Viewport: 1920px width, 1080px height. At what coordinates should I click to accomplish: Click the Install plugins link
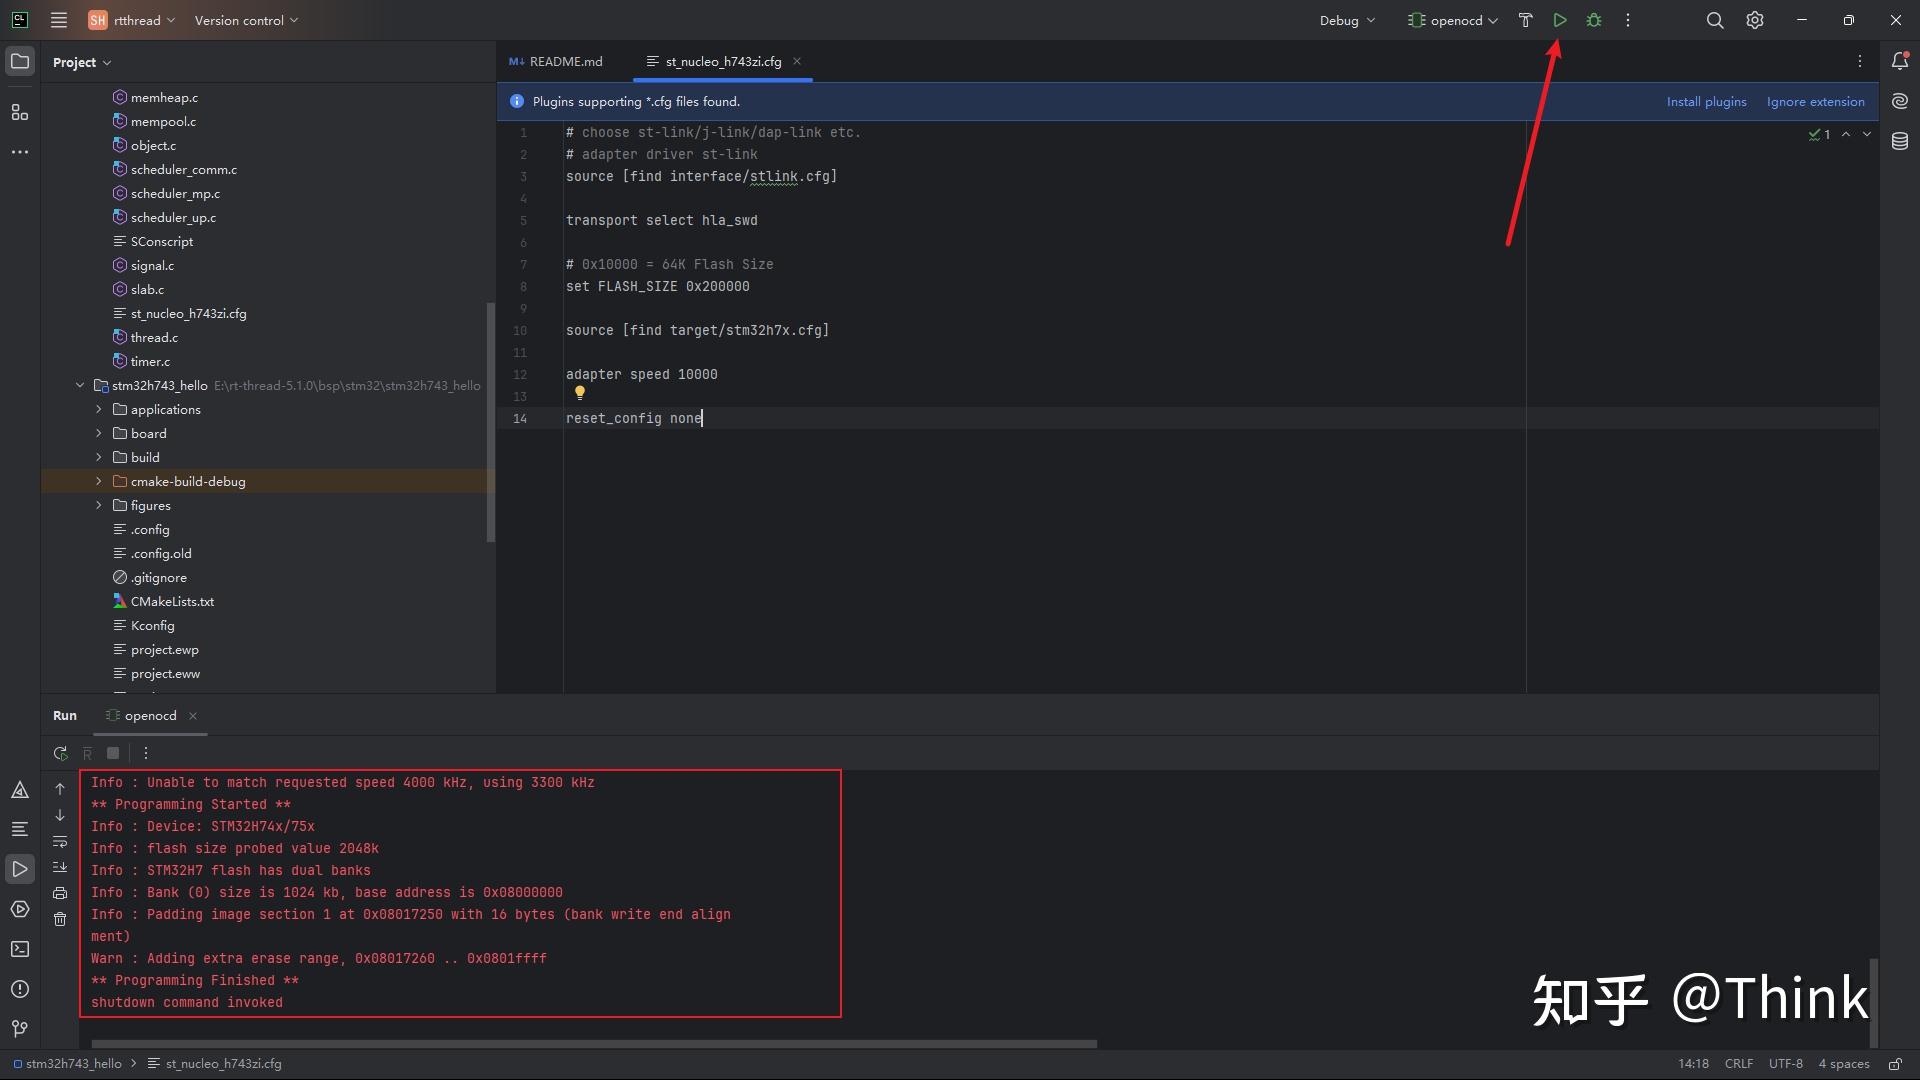pyautogui.click(x=1706, y=101)
